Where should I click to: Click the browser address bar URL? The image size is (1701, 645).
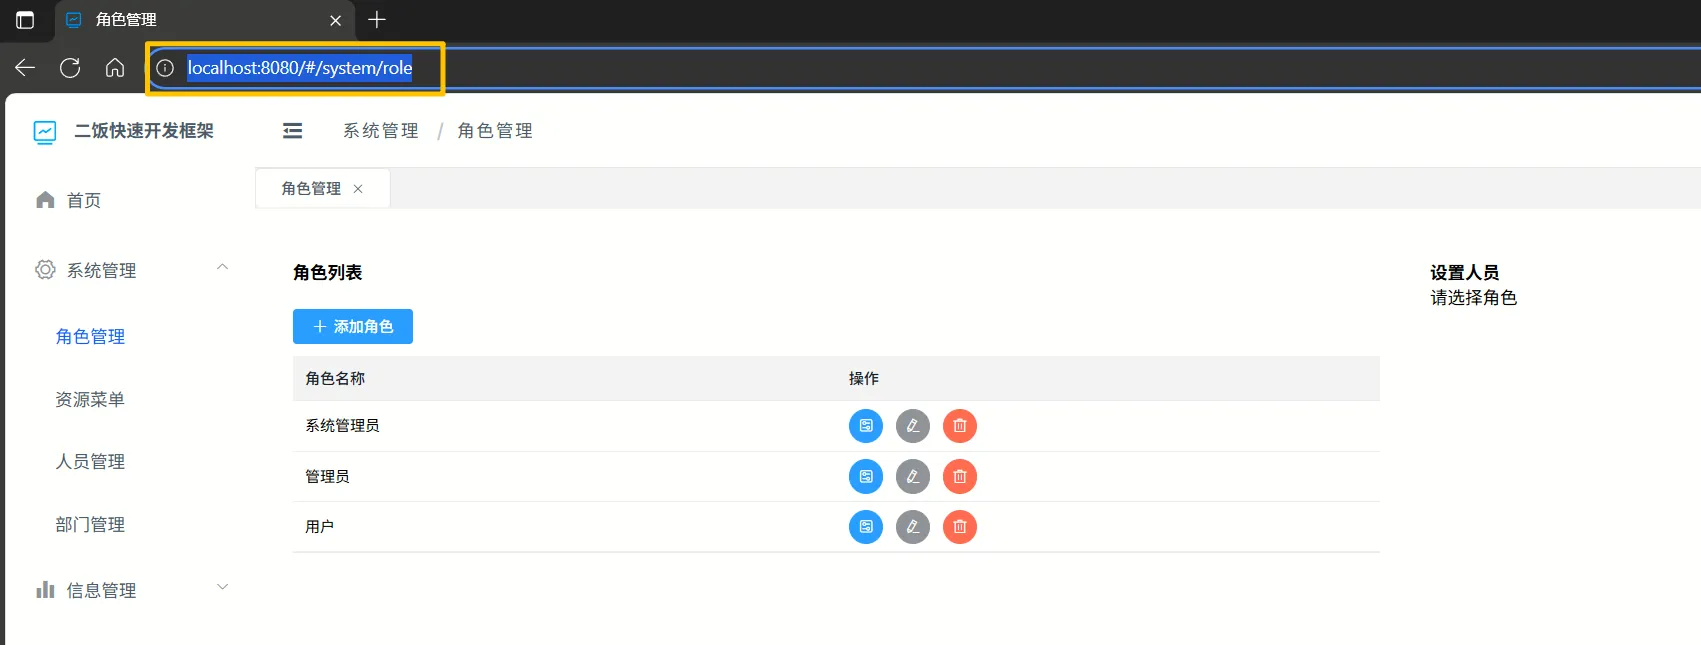click(x=300, y=68)
